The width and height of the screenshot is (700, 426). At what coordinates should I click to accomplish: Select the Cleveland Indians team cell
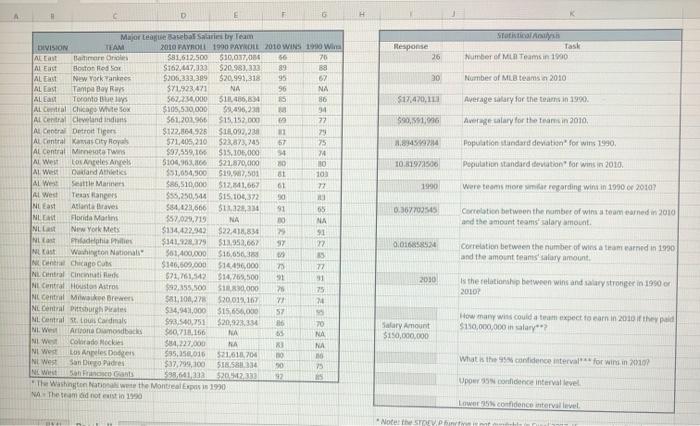tap(114, 120)
